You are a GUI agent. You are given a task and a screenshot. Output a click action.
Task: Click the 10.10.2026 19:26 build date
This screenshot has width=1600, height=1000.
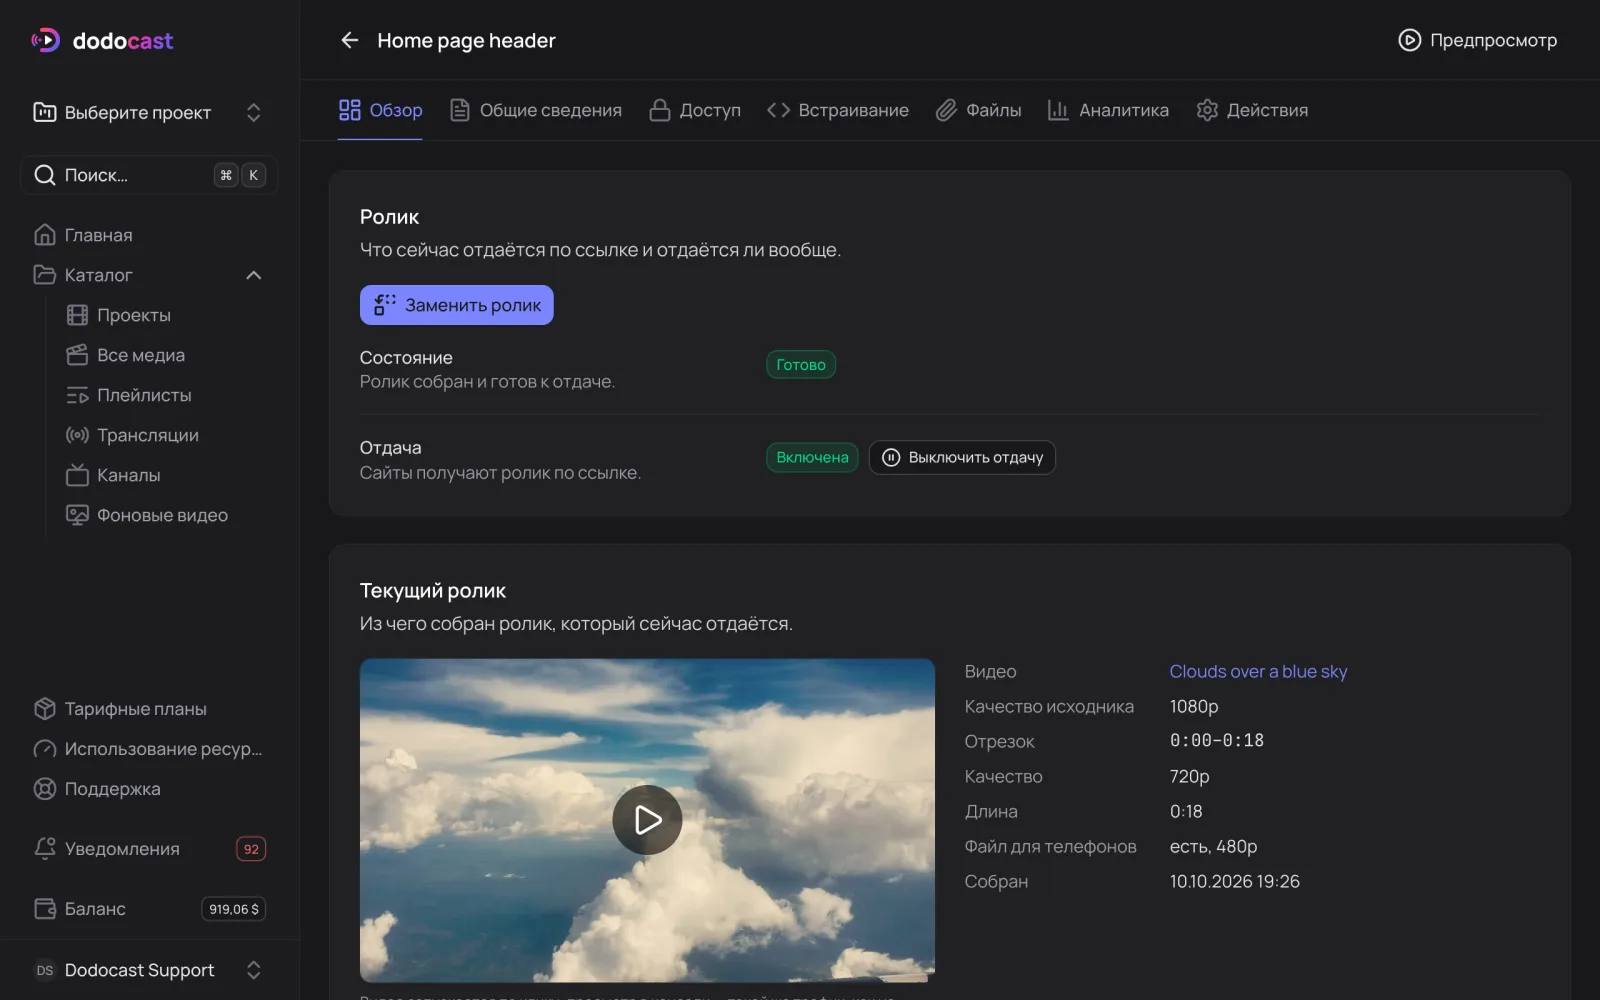[x=1235, y=881]
